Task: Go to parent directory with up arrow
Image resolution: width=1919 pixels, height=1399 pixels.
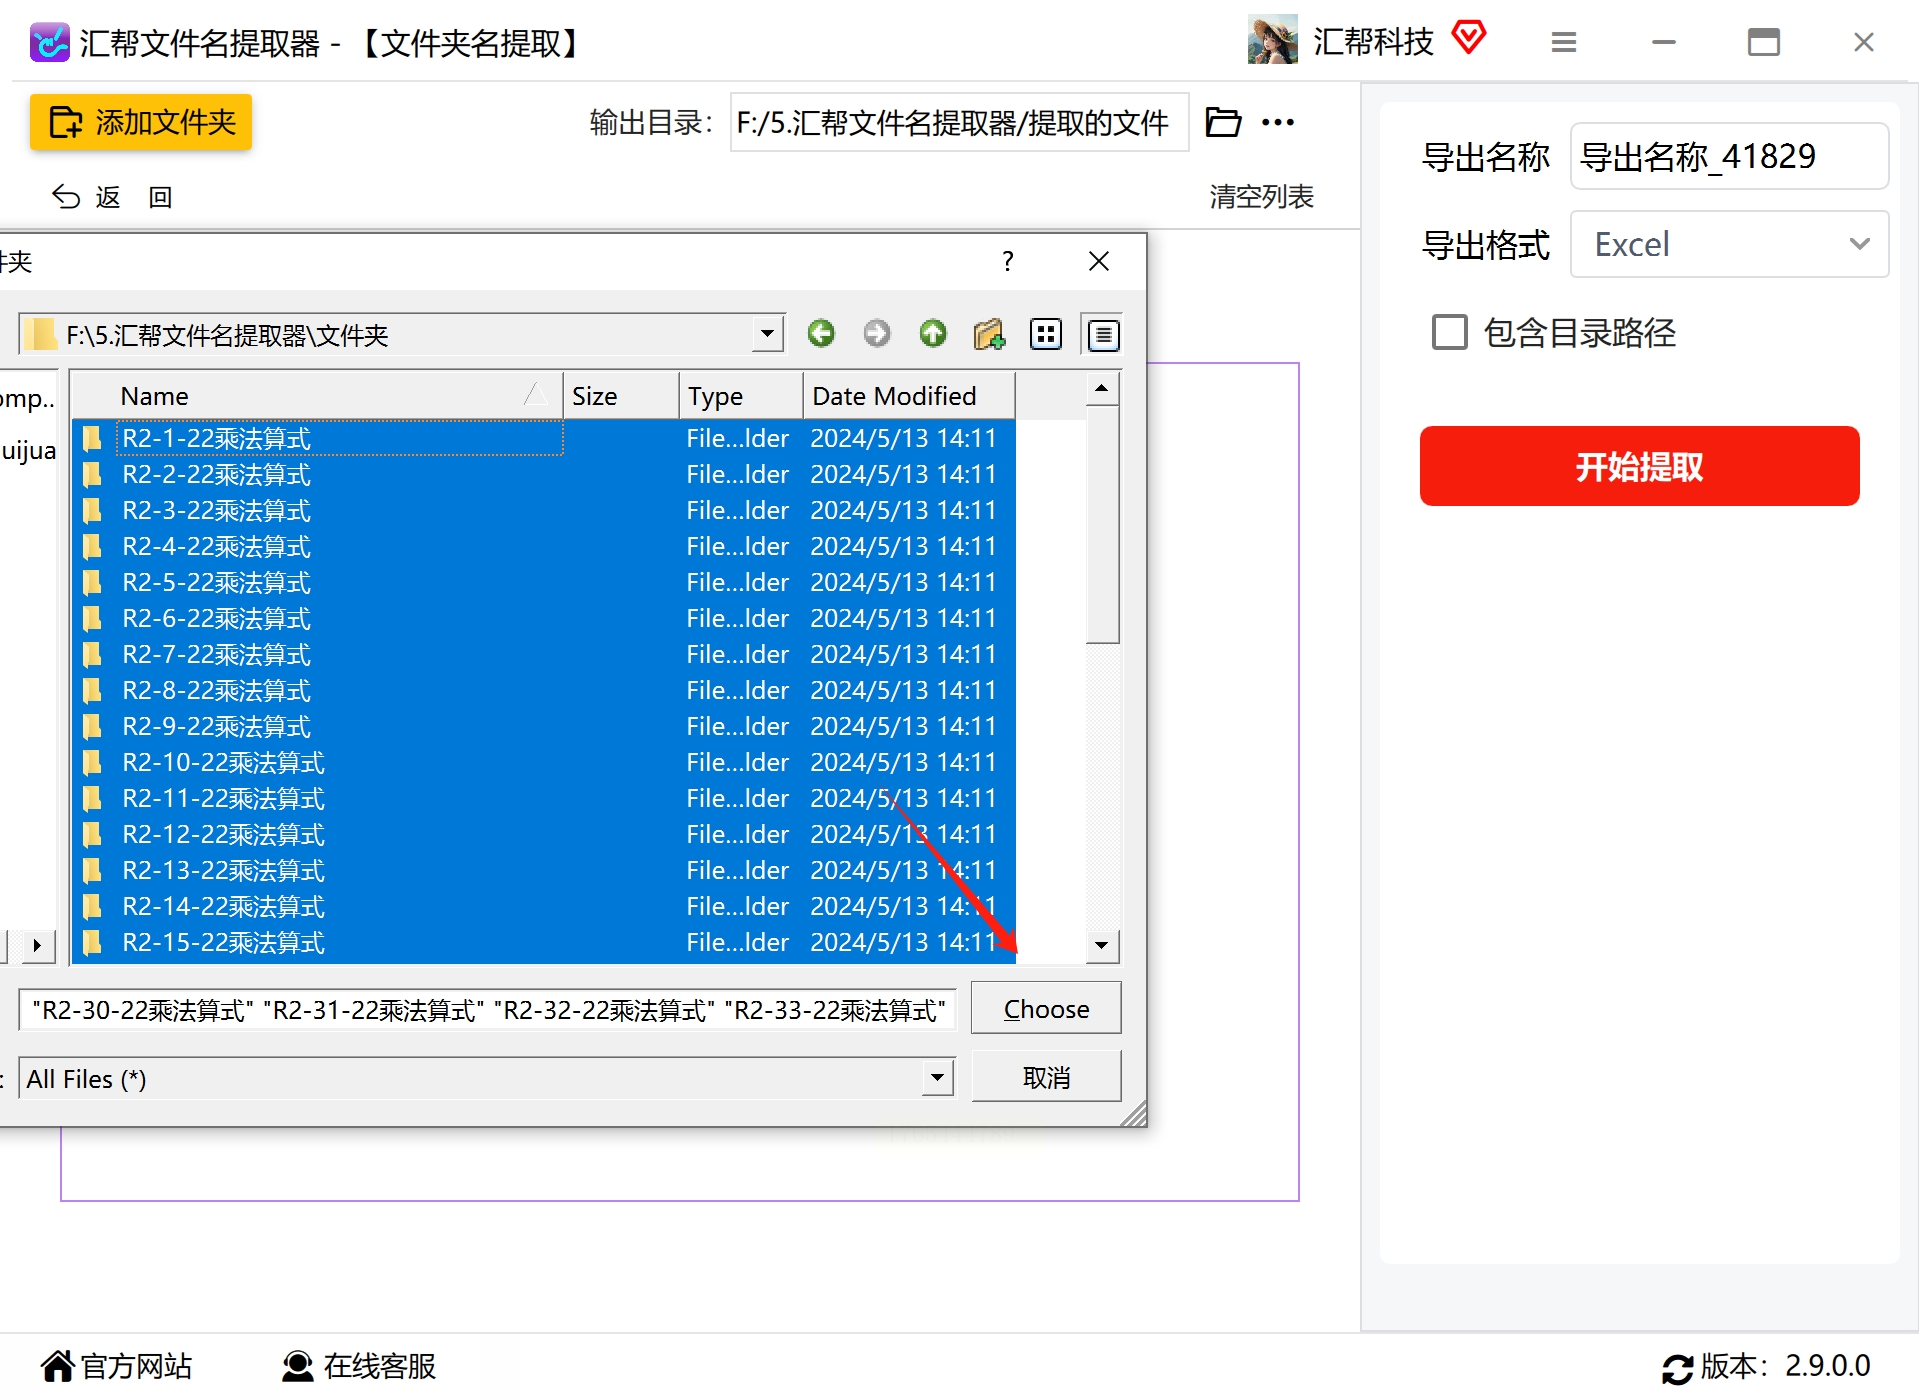Action: tap(933, 333)
